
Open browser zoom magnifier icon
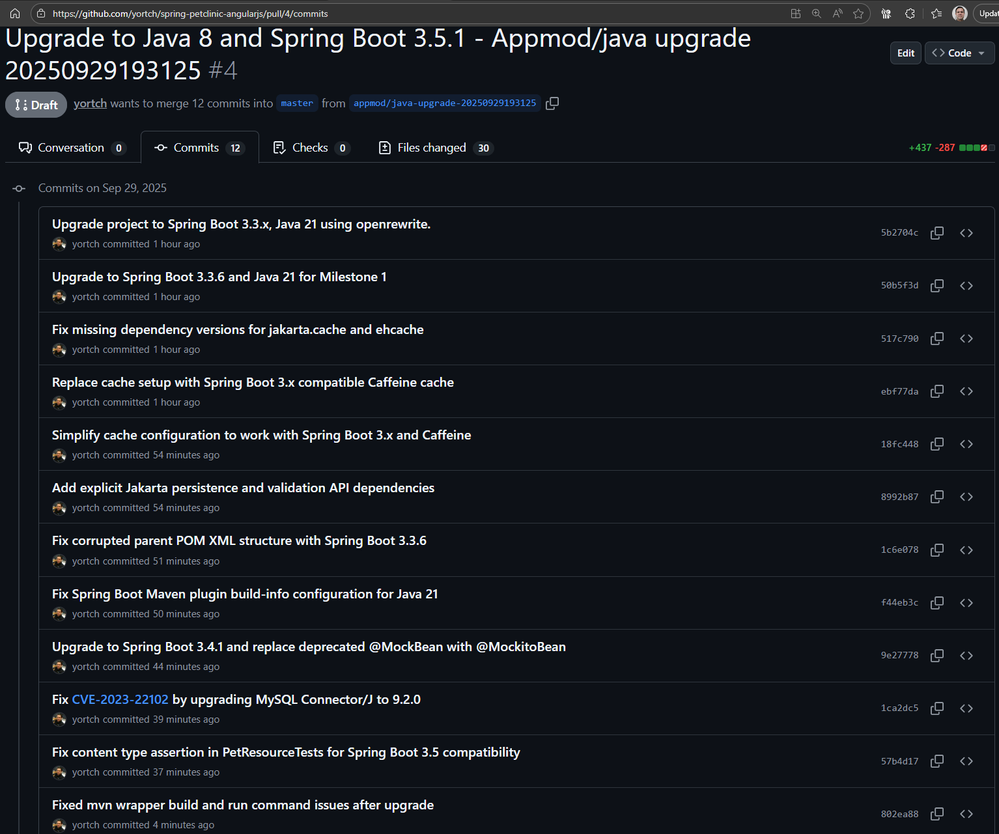click(x=816, y=13)
